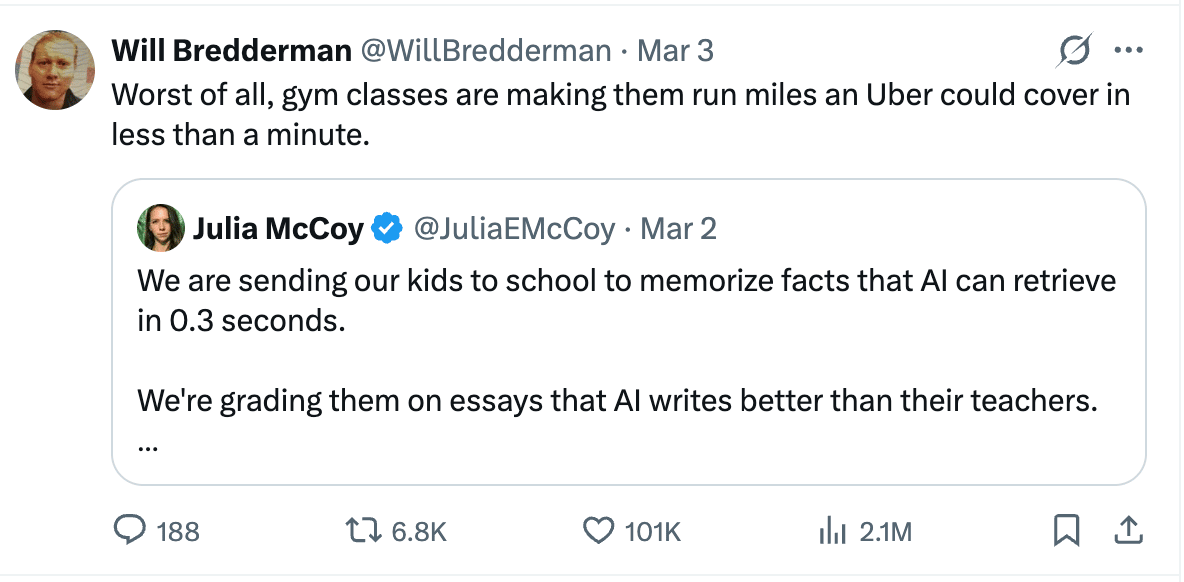Open Will Bredderman's profile picture
Screen dimensions: 1184x582
pyautogui.click(x=55, y=70)
